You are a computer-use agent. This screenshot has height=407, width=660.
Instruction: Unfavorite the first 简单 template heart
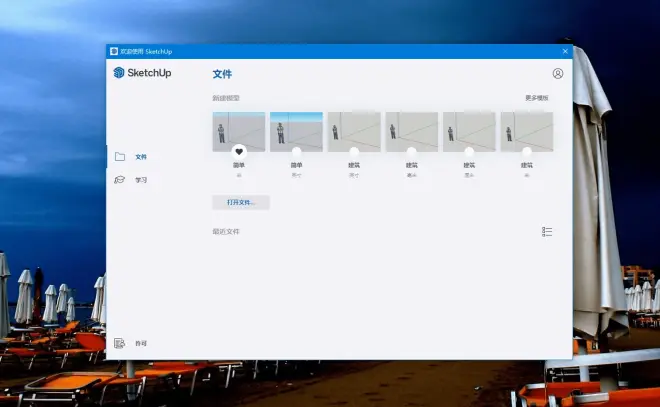tap(239, 152)
